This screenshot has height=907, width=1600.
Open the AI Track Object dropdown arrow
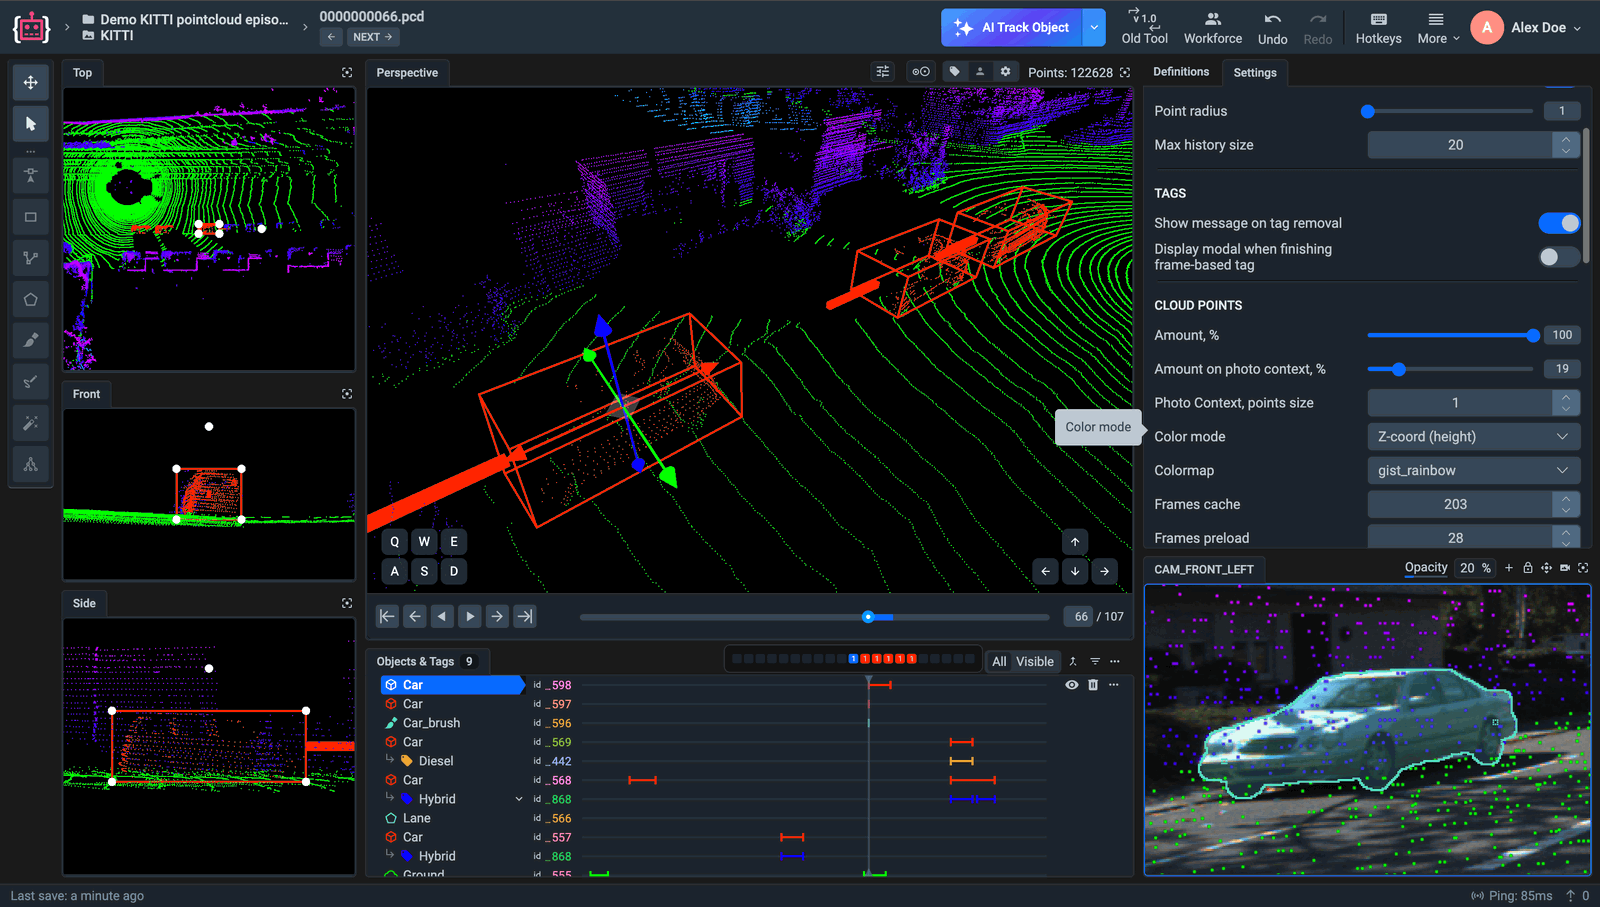[x=1095, y=28]
